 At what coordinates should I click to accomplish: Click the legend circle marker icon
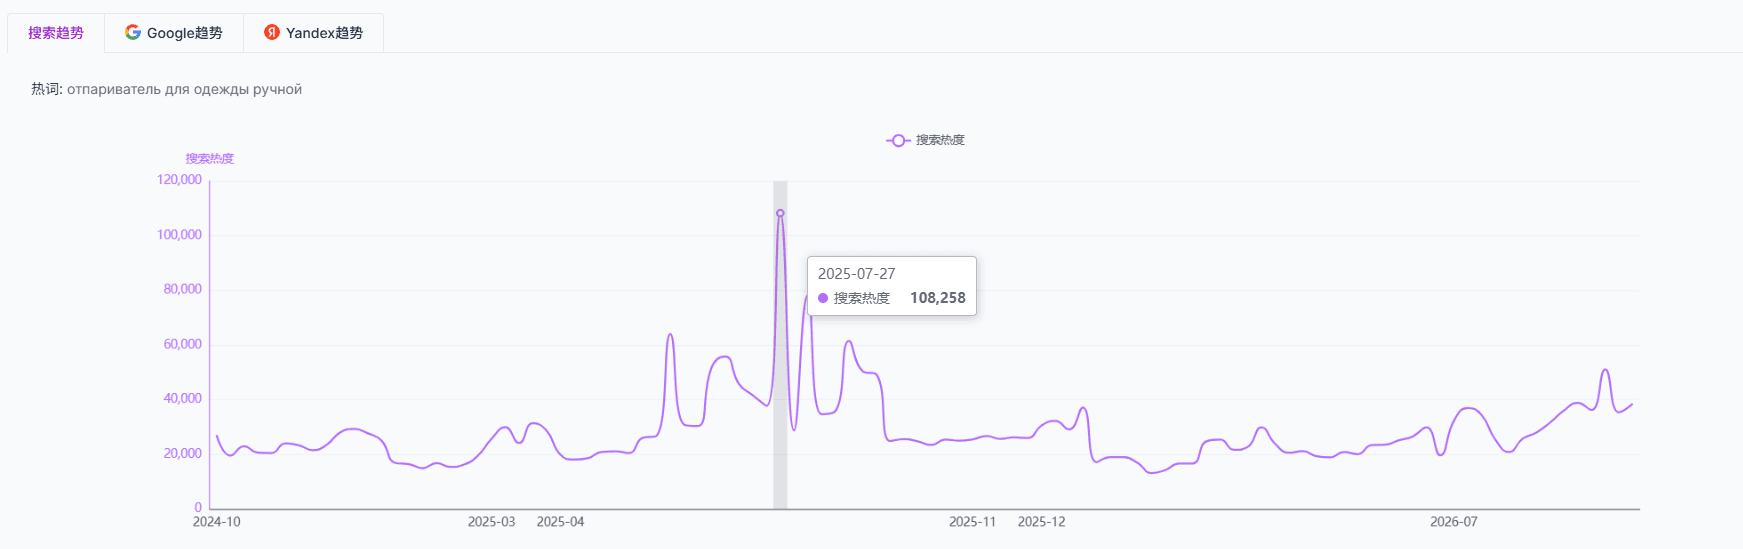point(898,140)
